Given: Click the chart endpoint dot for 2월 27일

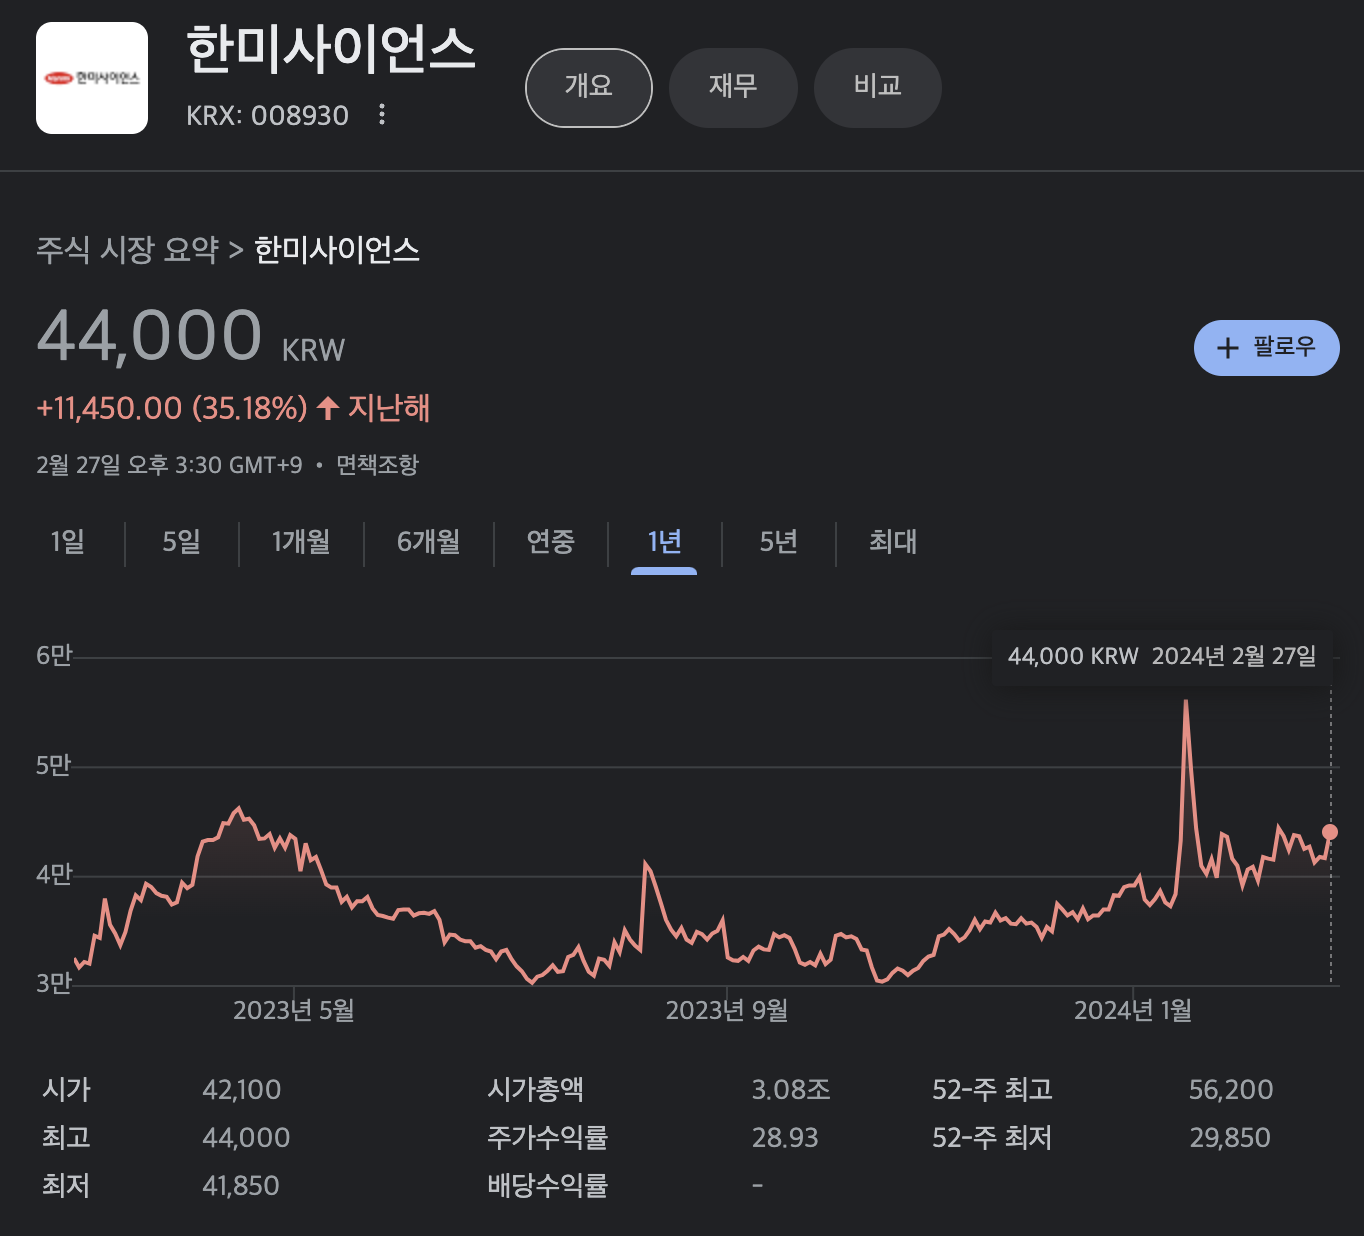Looking at the screenshot, I should pos(1330,832).
